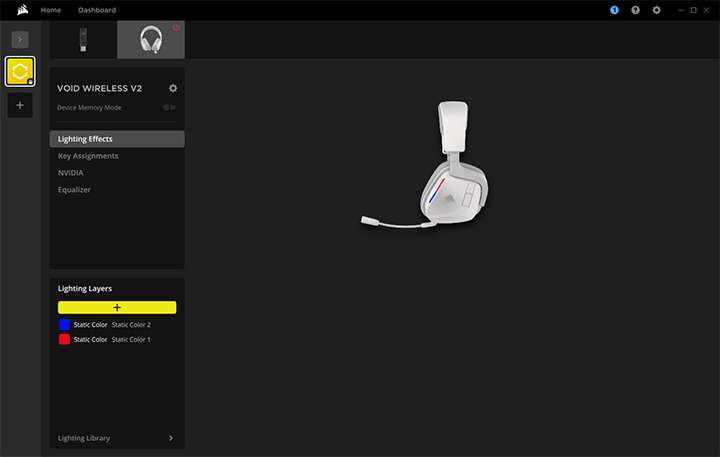Switch to the Dashboard tab

[97, 10]
